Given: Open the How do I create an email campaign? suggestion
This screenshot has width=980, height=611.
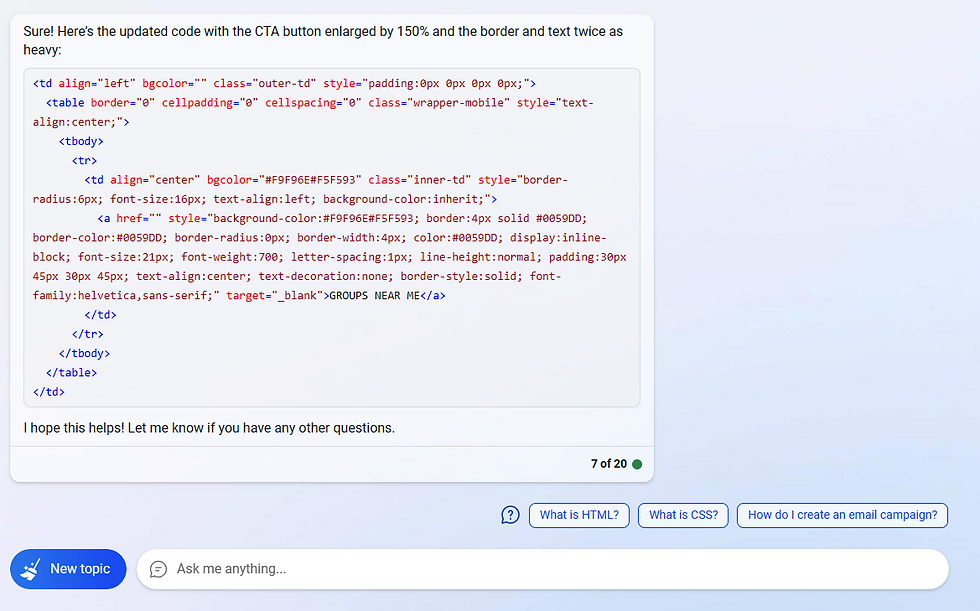Looking at the screenshot, I should [x=842, y=515].
